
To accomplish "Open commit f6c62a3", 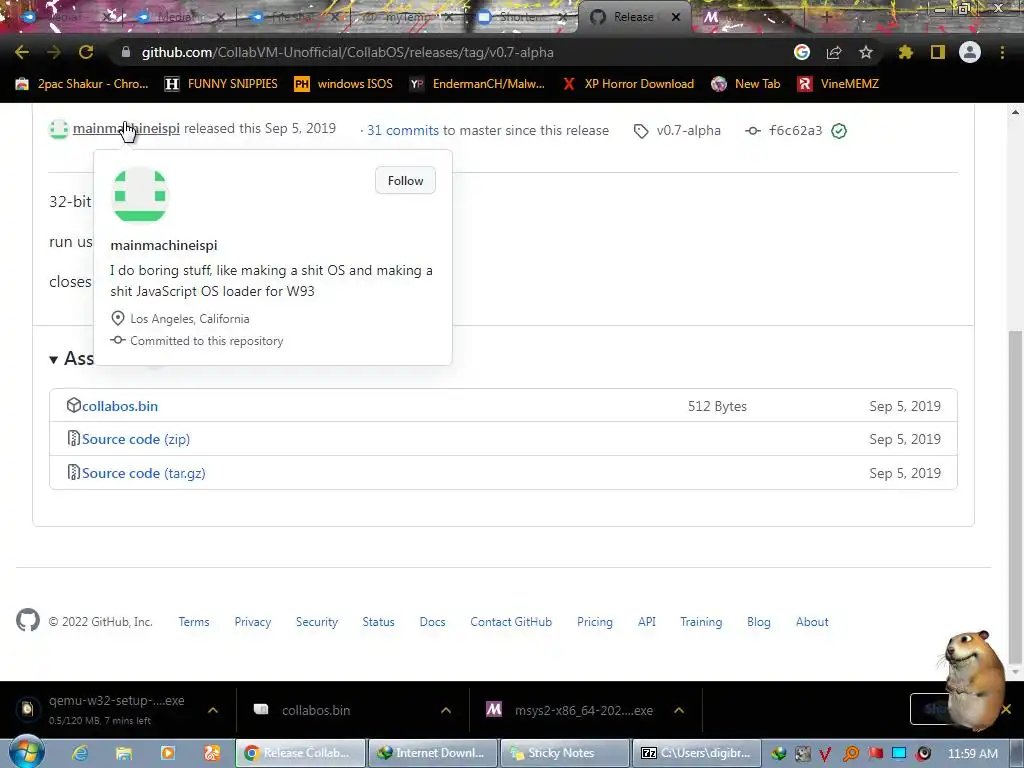I will tap(795, 130).
